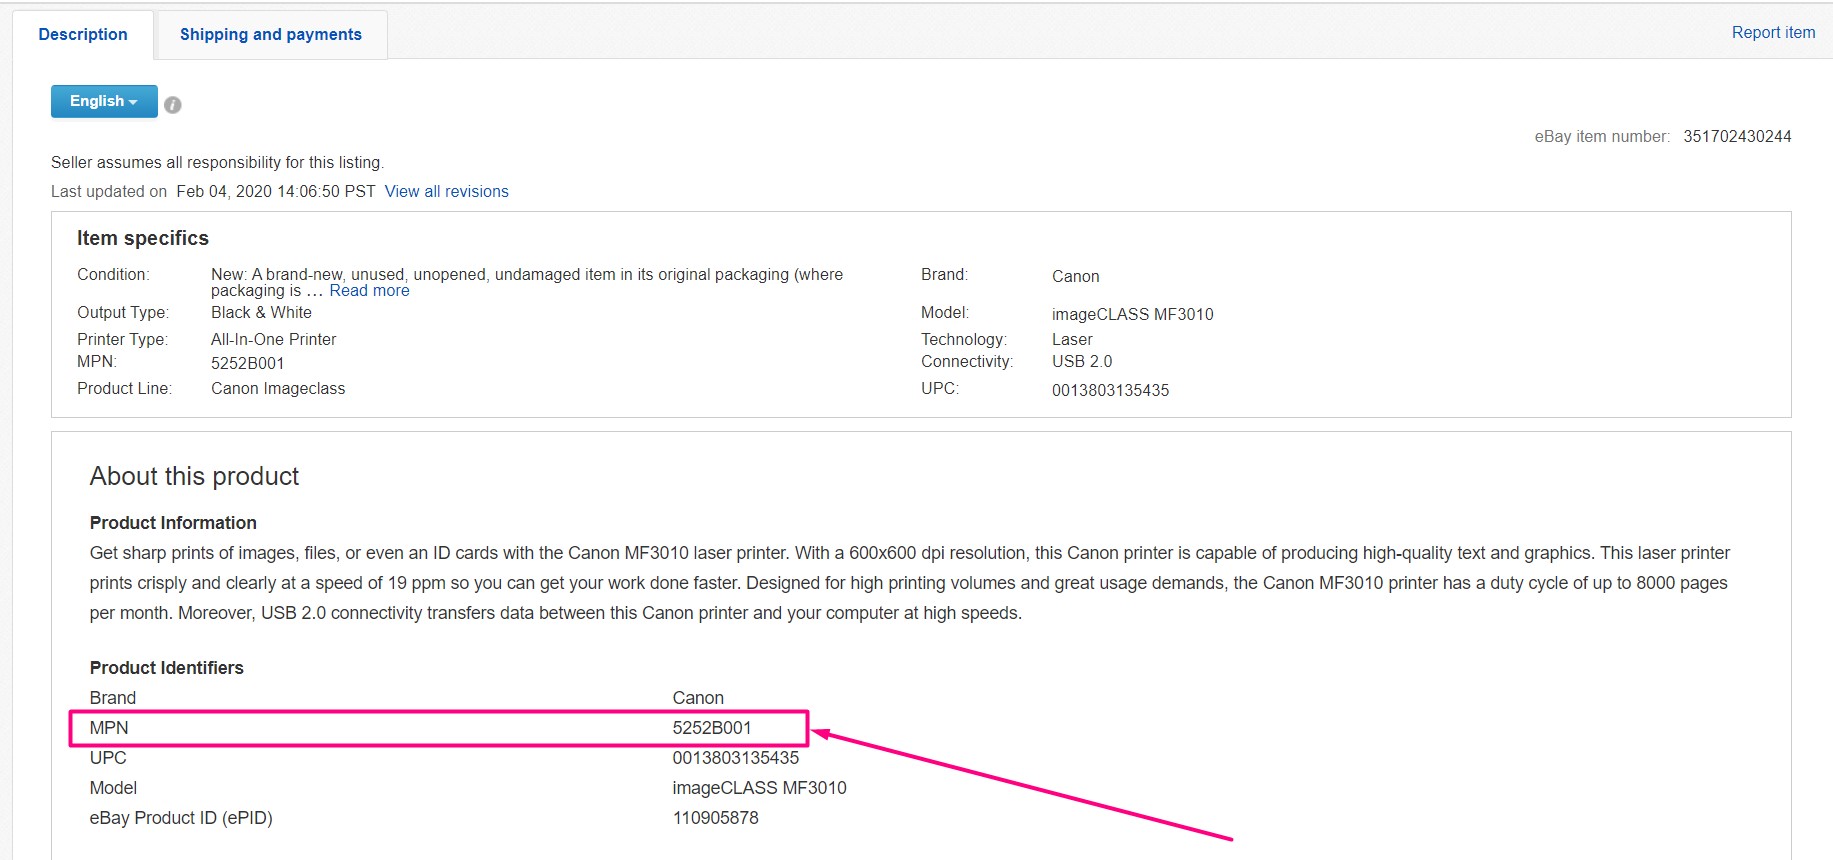Viewport: 1833px width, 860px height.
Task: Select the Black & White output type value
Action: click(261, 312)
